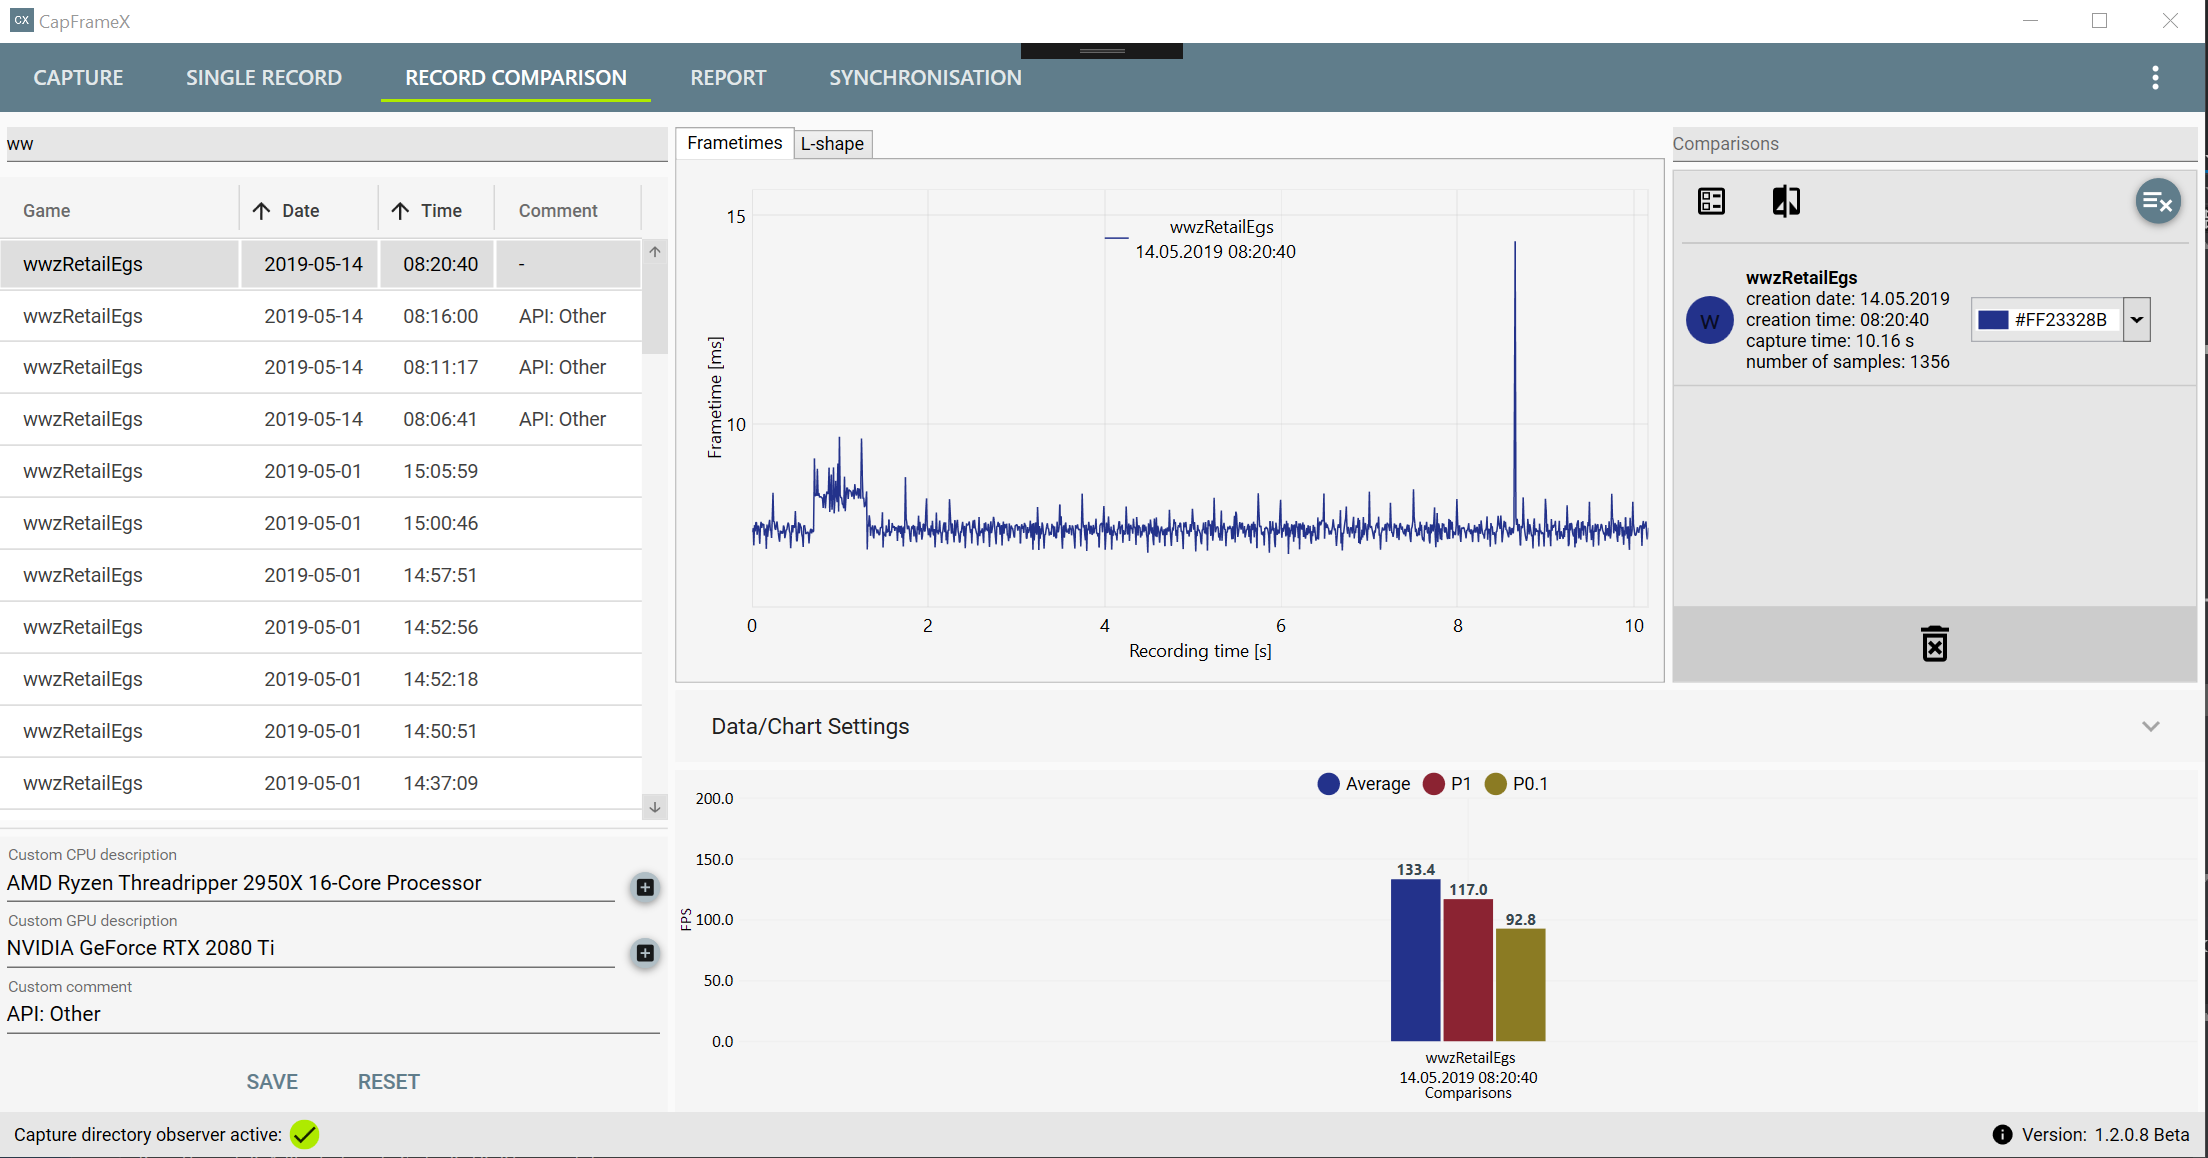
Task: Select the Frametimes chart tab
Action: tap(735, 143)
